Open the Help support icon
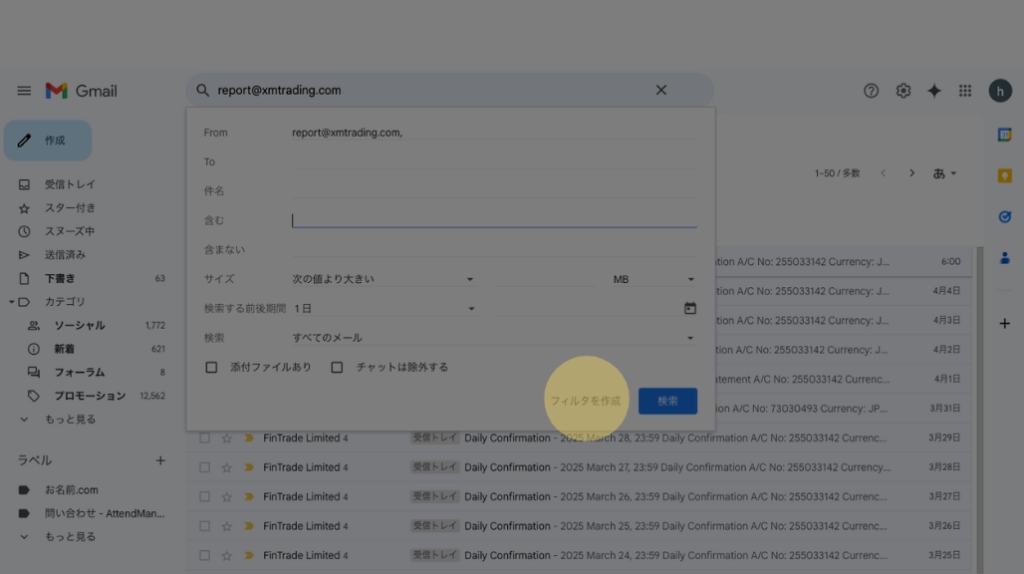Viewport: 1024px width, 574px height. pyautogui.click(x=871, y=91)
